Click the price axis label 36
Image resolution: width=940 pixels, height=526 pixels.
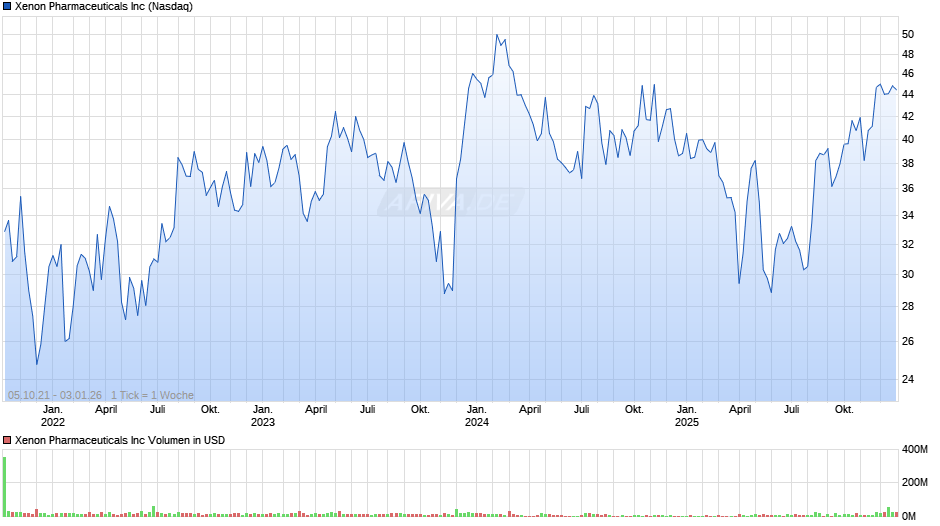pos(908,188)
